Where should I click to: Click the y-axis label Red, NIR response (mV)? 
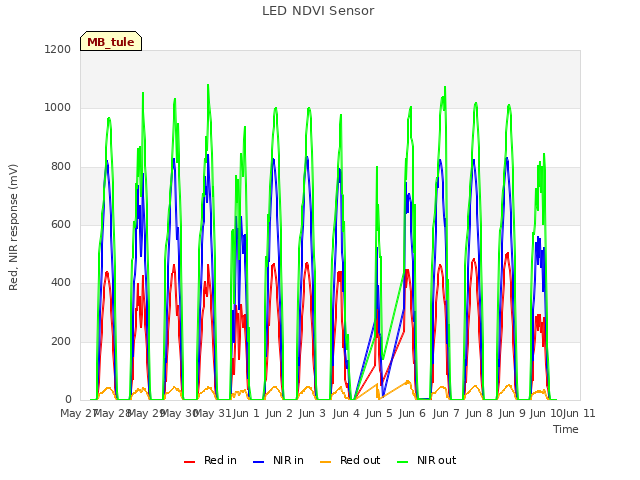(x=13, y=227)
